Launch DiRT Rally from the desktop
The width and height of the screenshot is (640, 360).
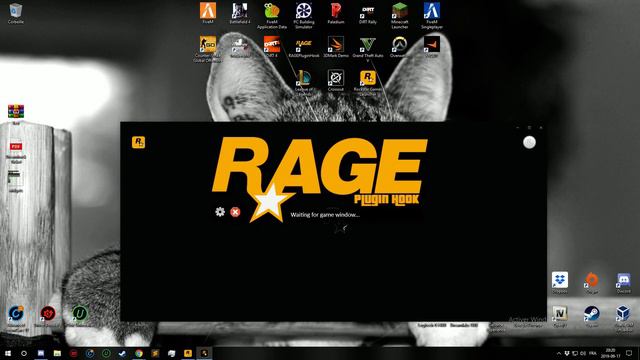point(368,13)
